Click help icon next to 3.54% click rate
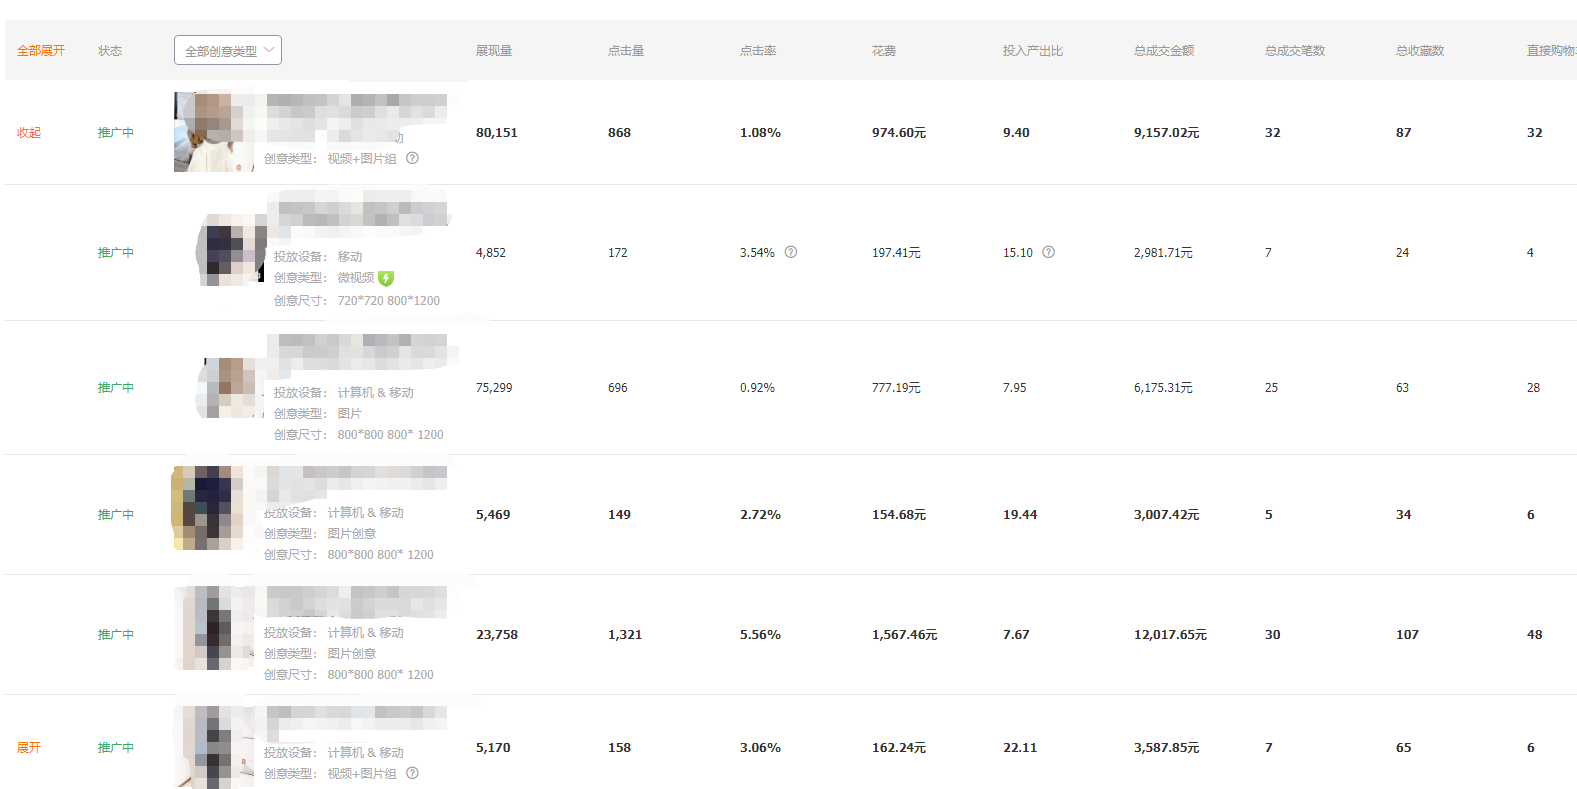This screenshot has height=789, width=1577. [x=791, y=252]
